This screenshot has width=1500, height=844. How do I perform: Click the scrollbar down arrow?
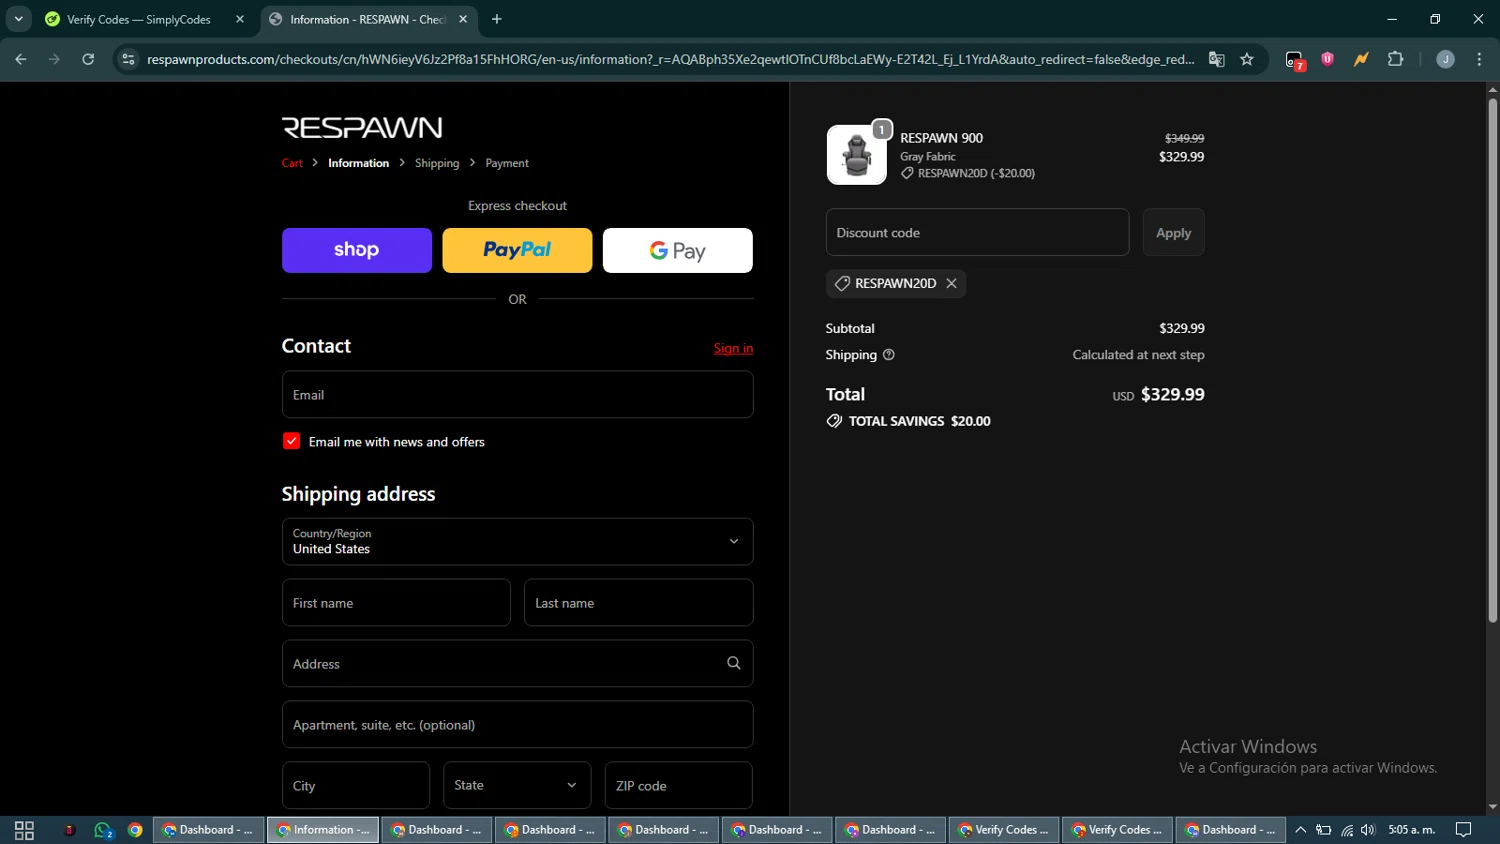[x=1492, y=807]
